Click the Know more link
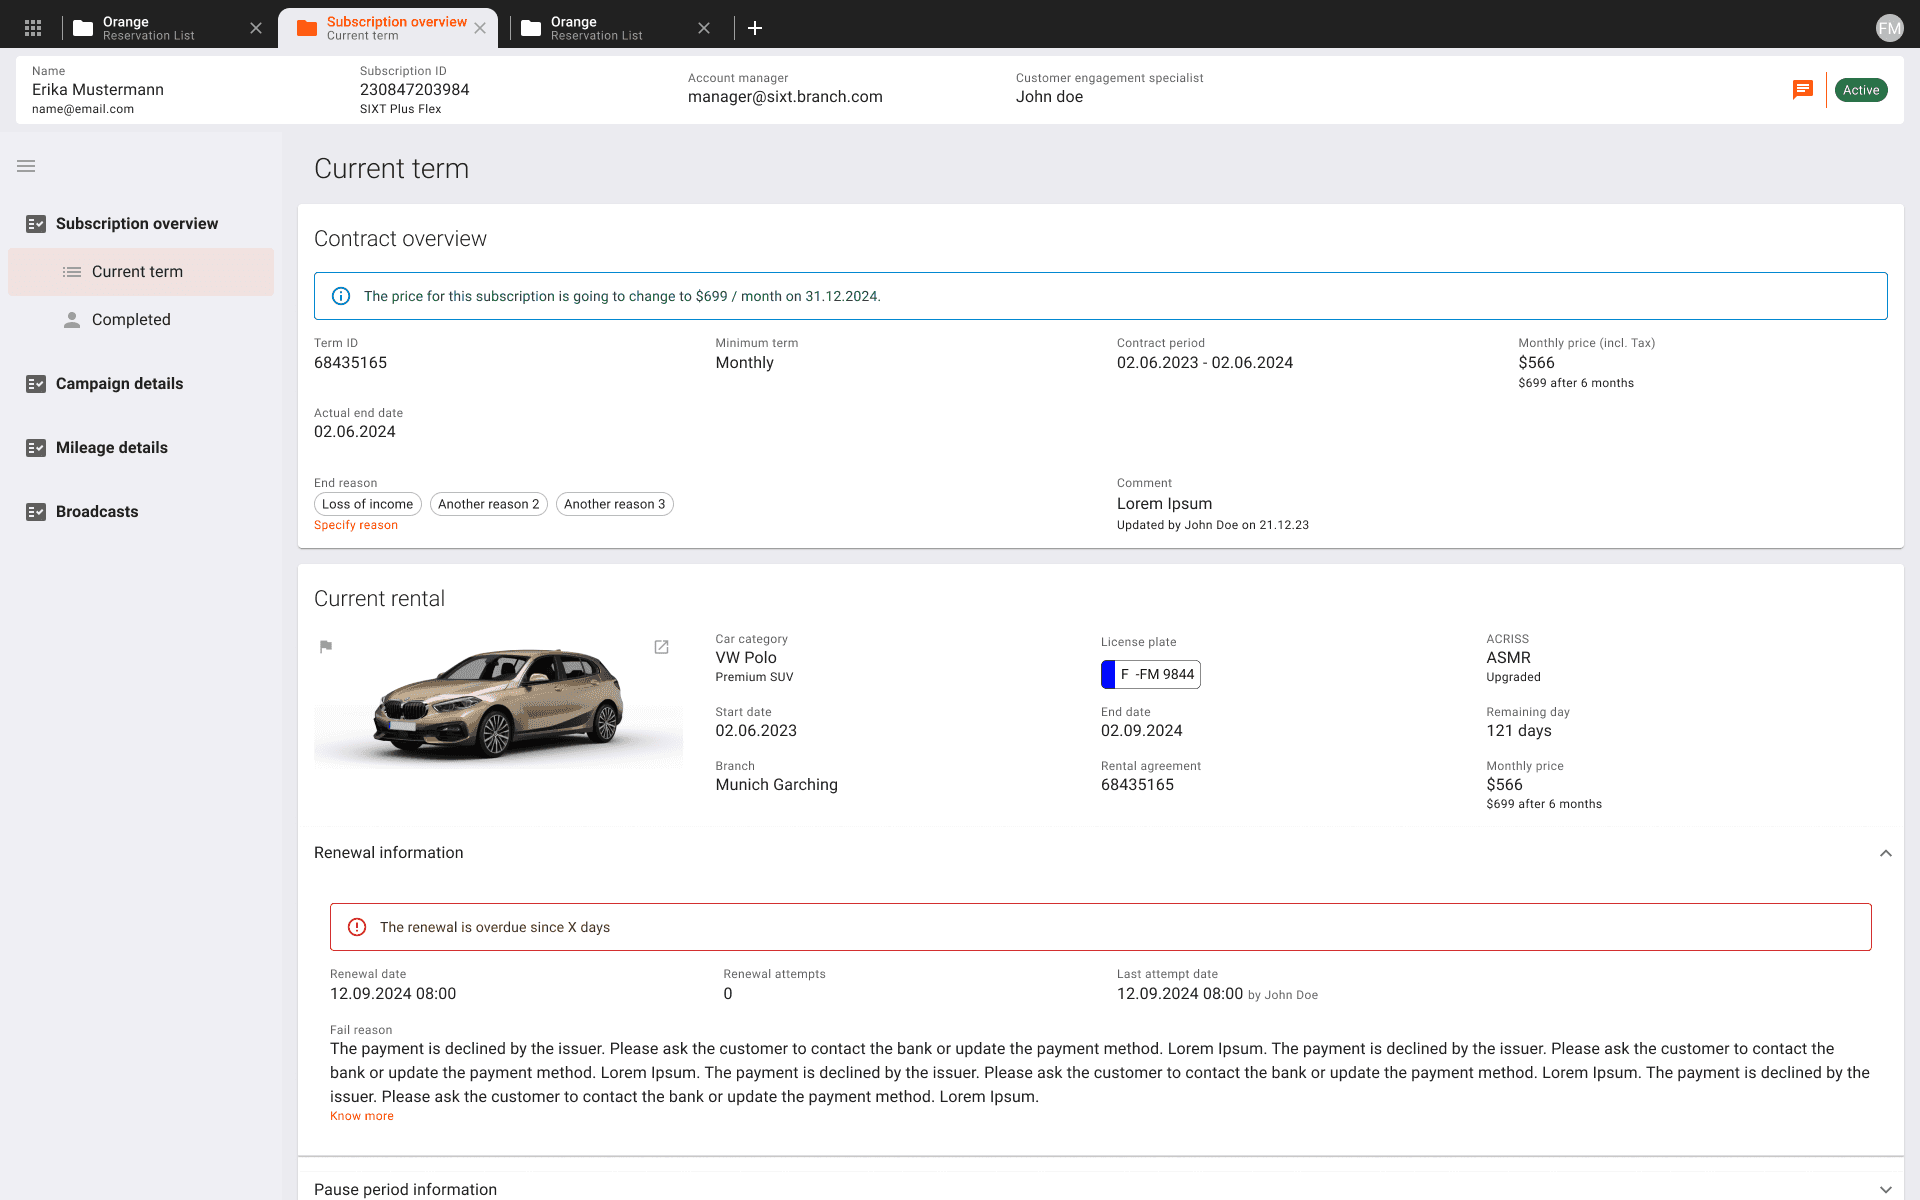1920x1200 pixels. tap(362, 1116)
